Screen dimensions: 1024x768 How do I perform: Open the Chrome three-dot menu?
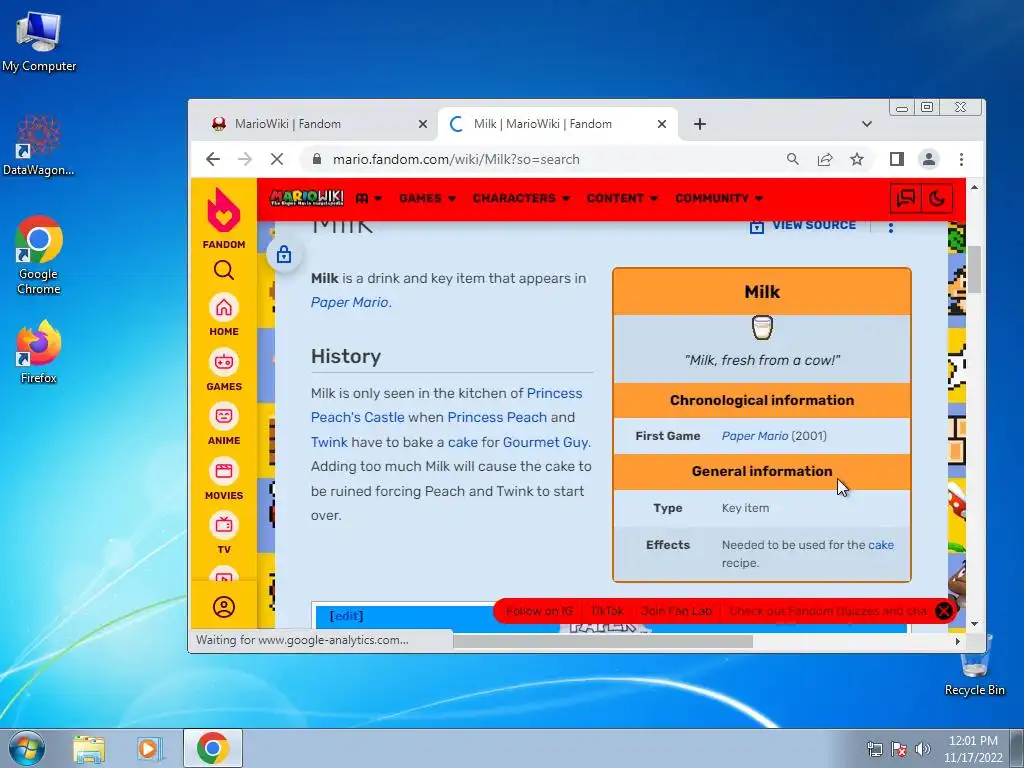(x=961, y=159)
